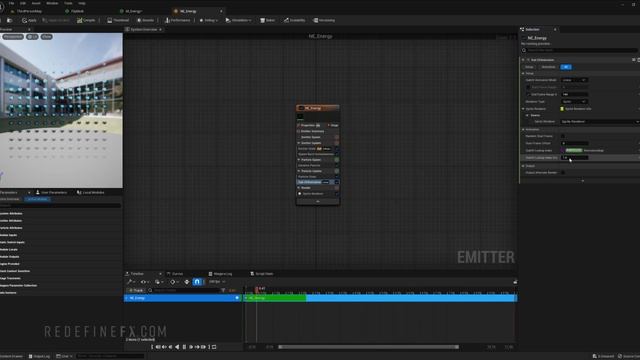Open the timeline frame rate dropdown
Viewport: 640px width, 360px height.
[x=217, y=282]
